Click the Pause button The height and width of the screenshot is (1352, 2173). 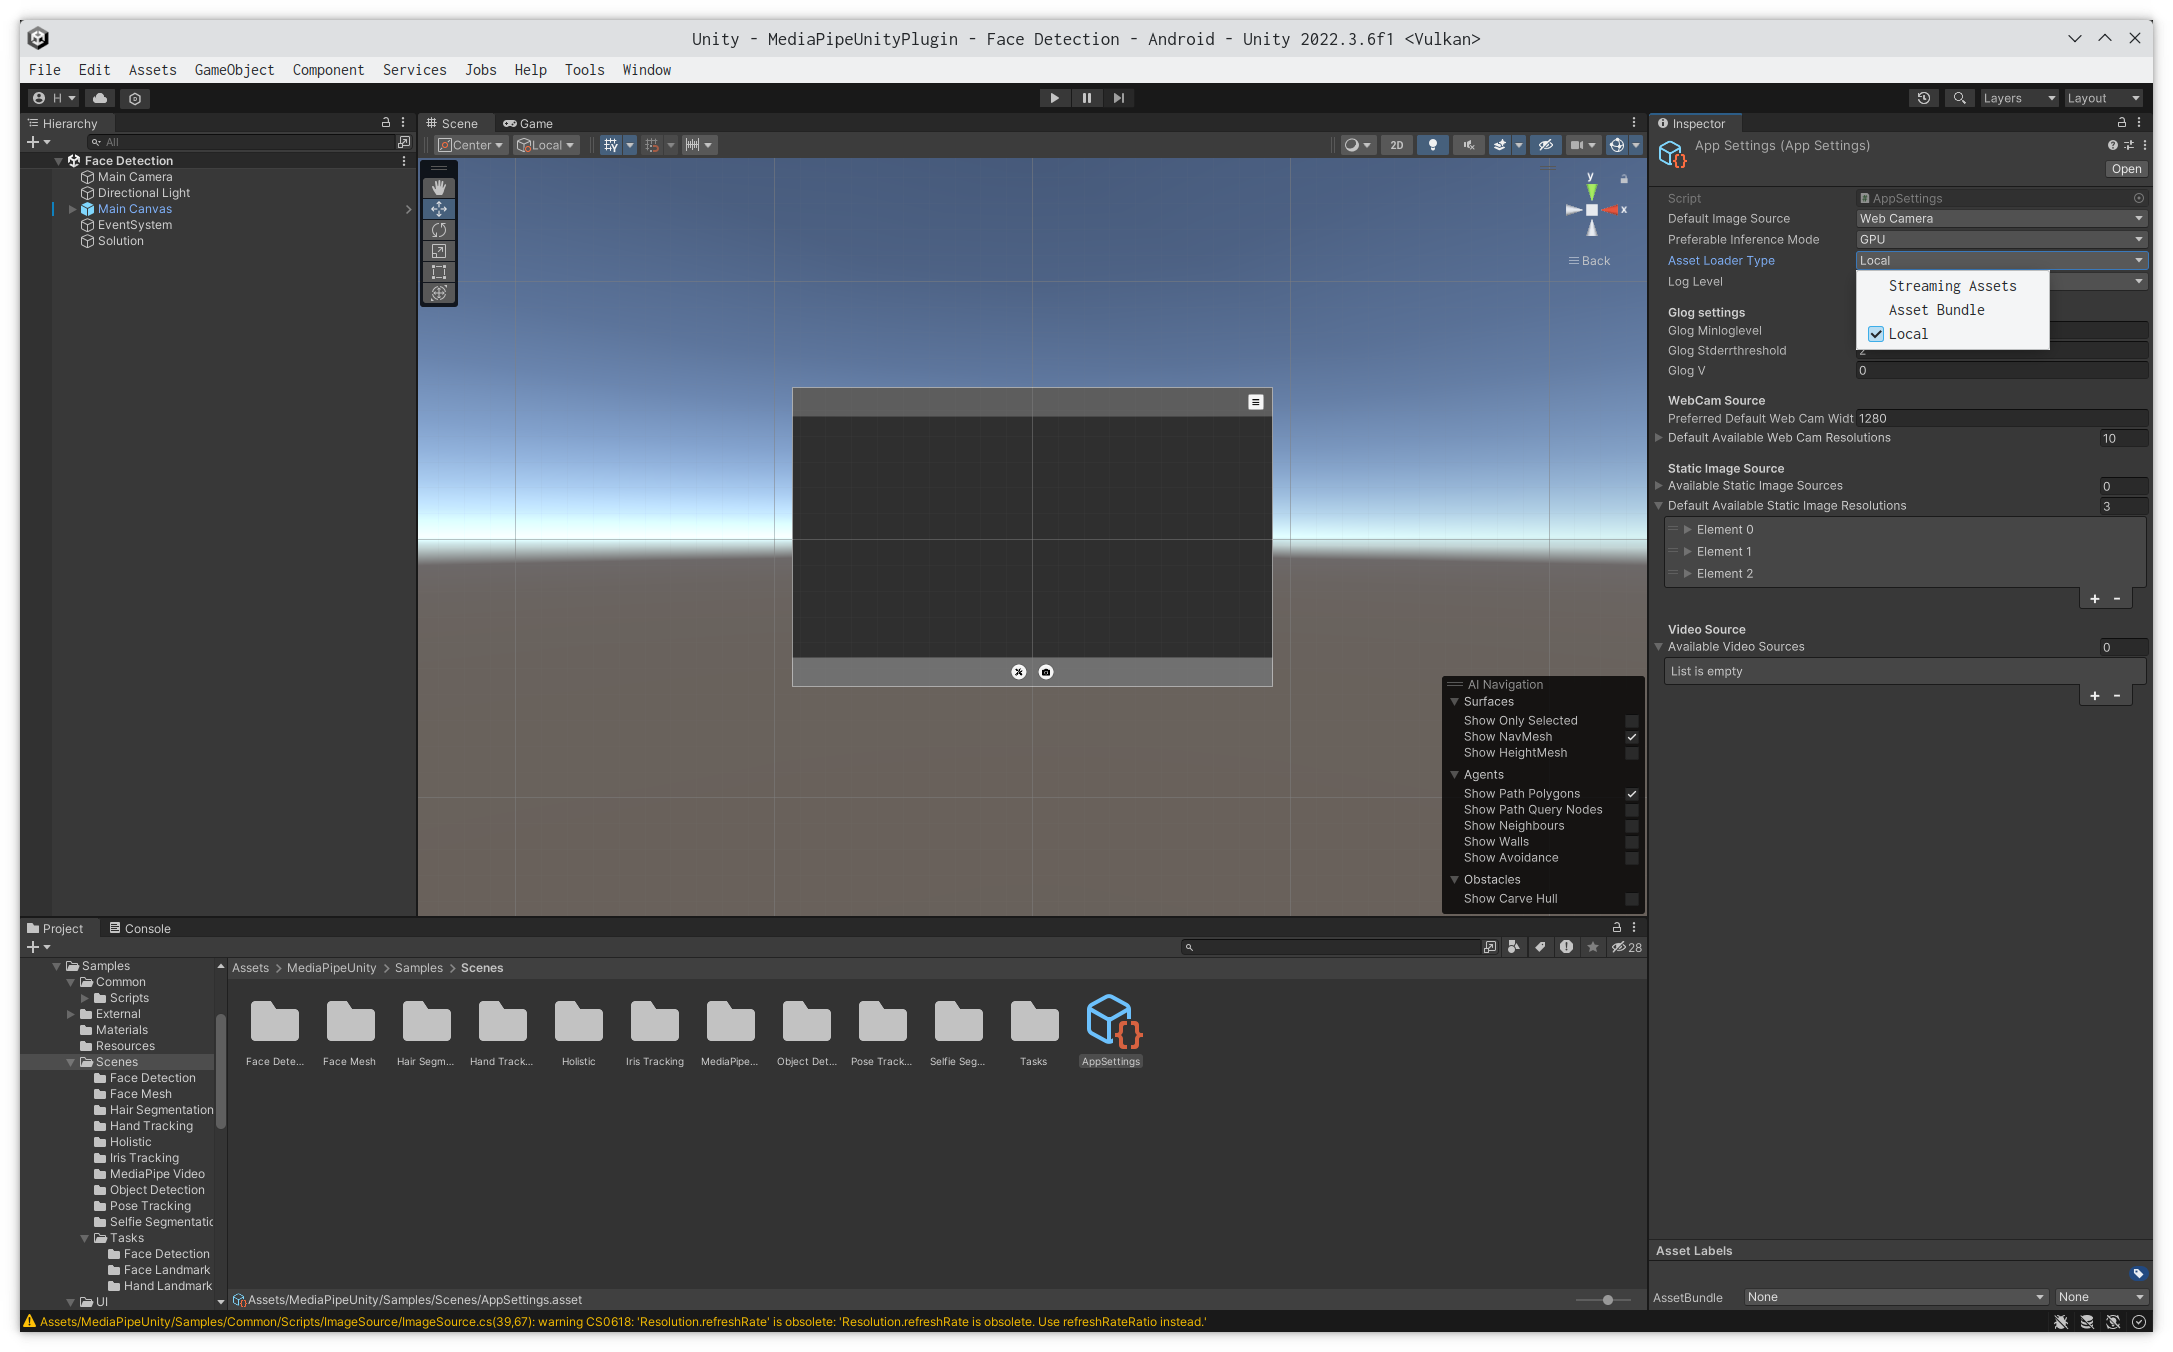point(1087,98)
